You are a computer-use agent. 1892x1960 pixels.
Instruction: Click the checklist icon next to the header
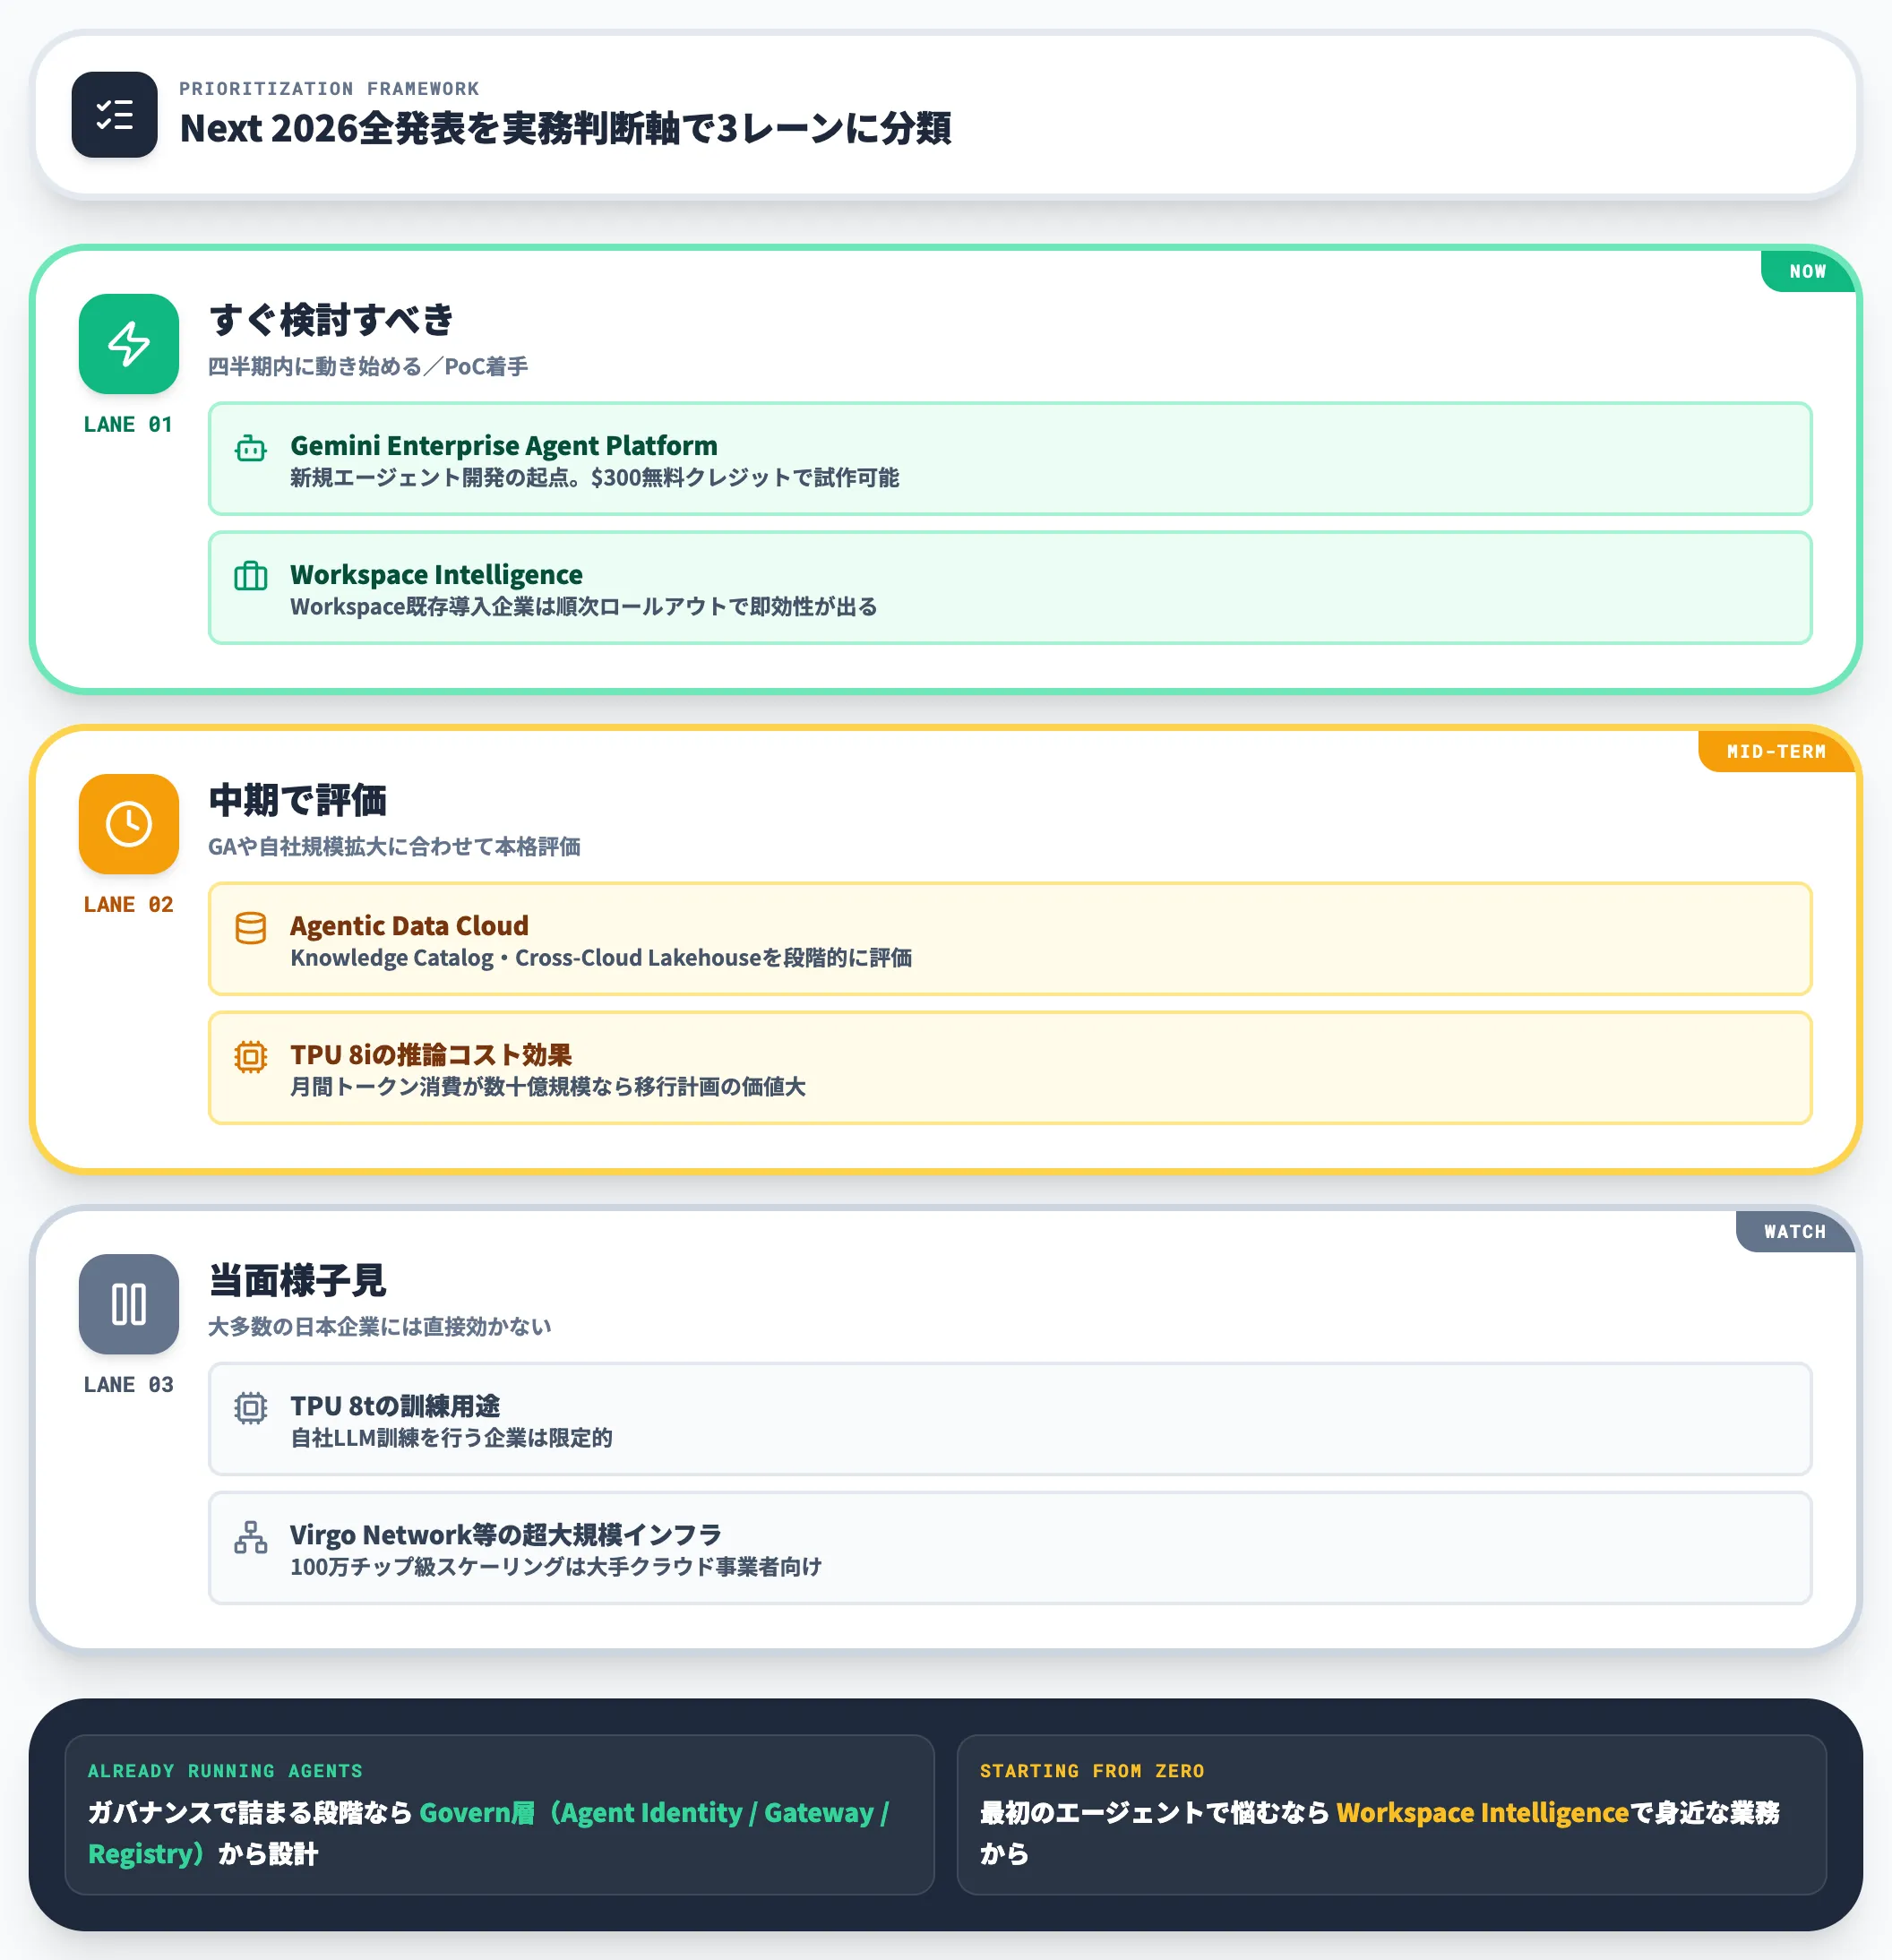[113, 117]
